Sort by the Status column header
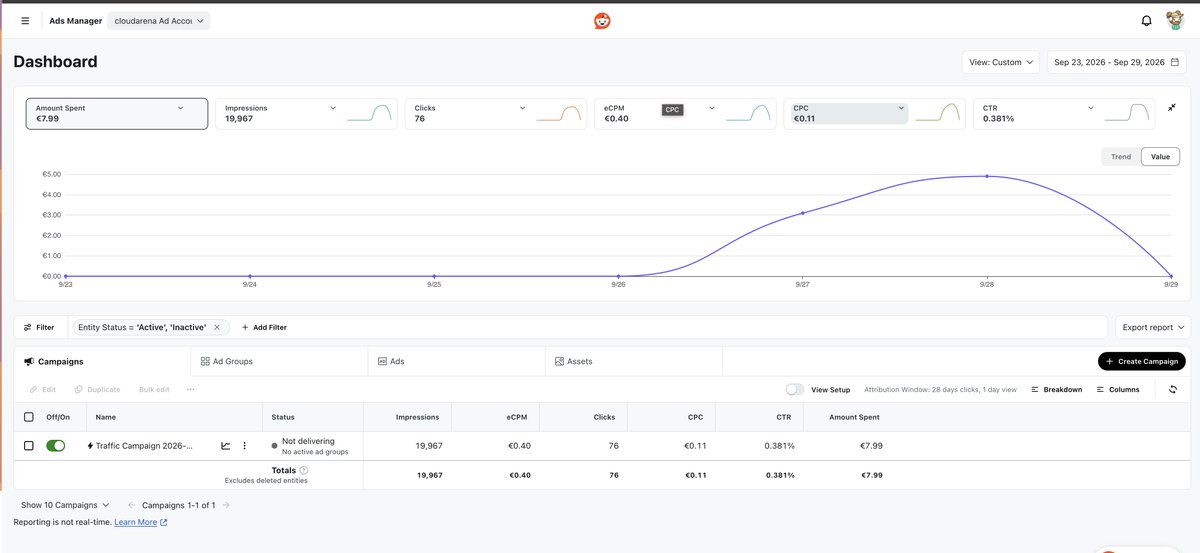The image size is (1200, 553). coord(283,417)
